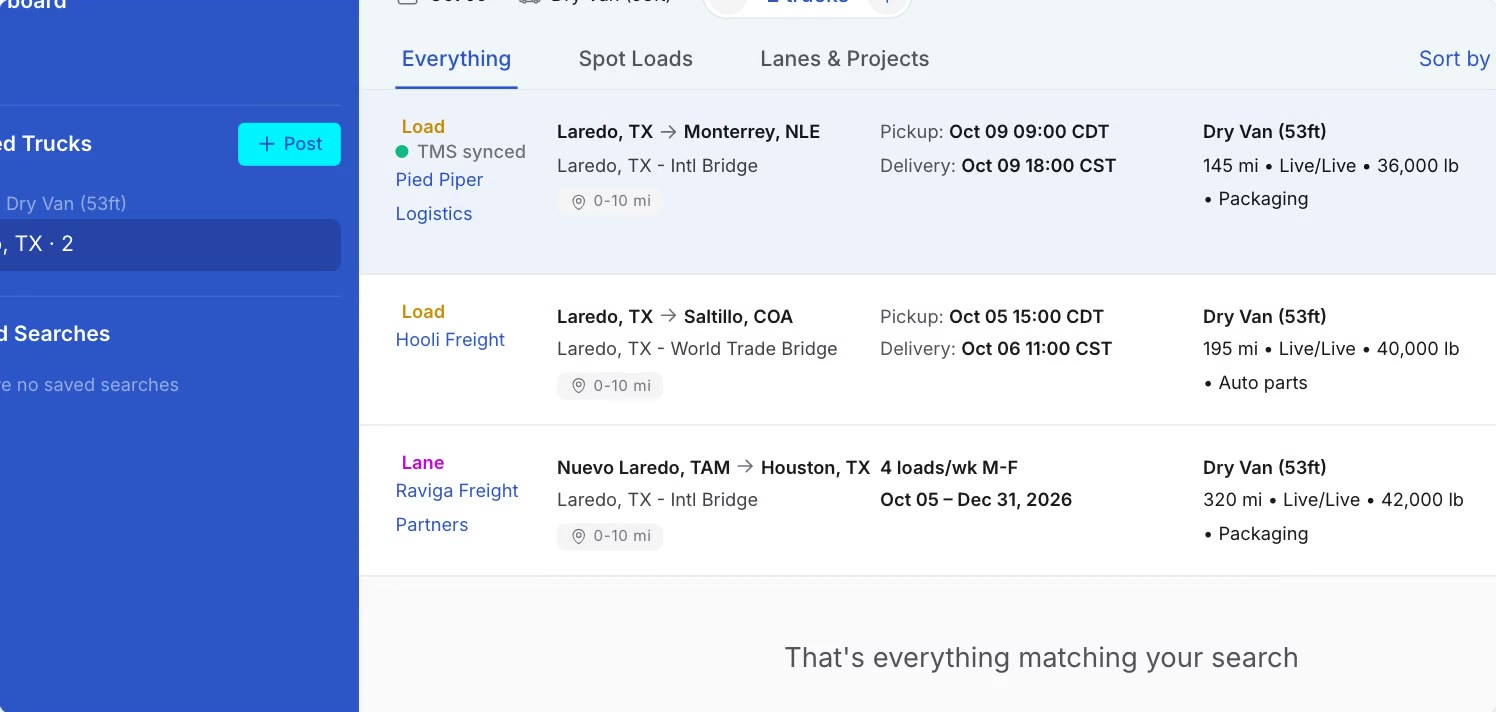Click the location pin on the Saltillo load

click(x=578, y=386)
